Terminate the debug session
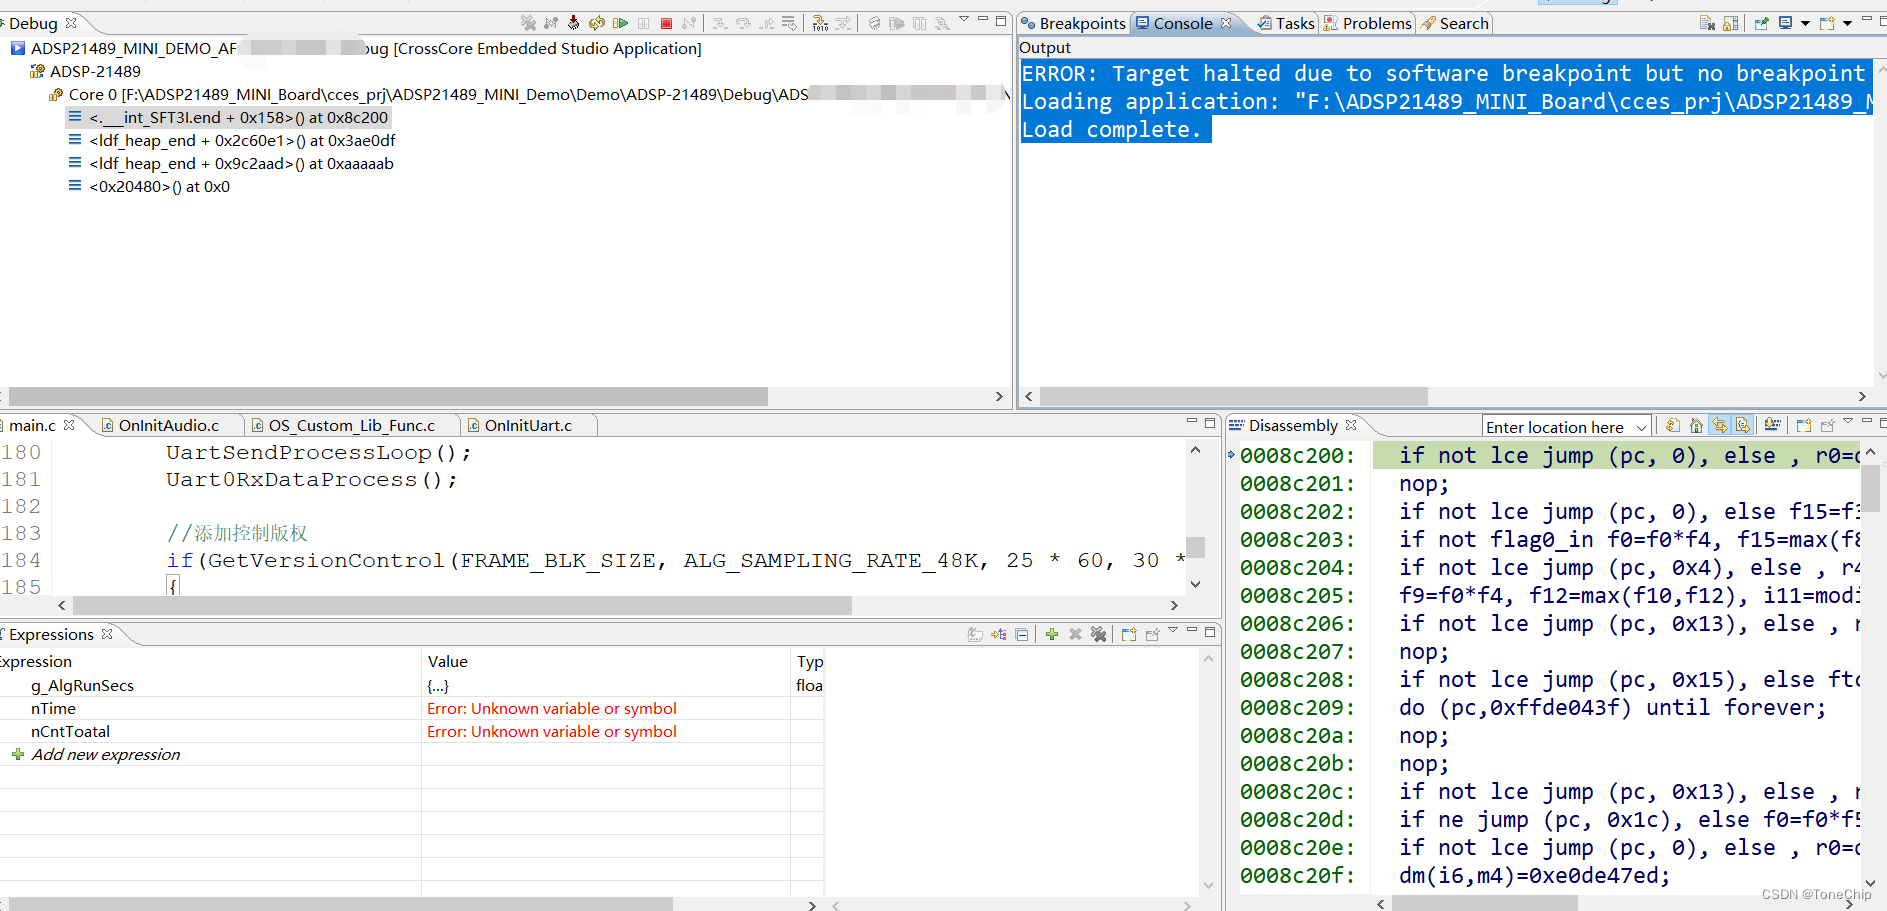This screenshot has height=911, width=1887. coord(666,22)
